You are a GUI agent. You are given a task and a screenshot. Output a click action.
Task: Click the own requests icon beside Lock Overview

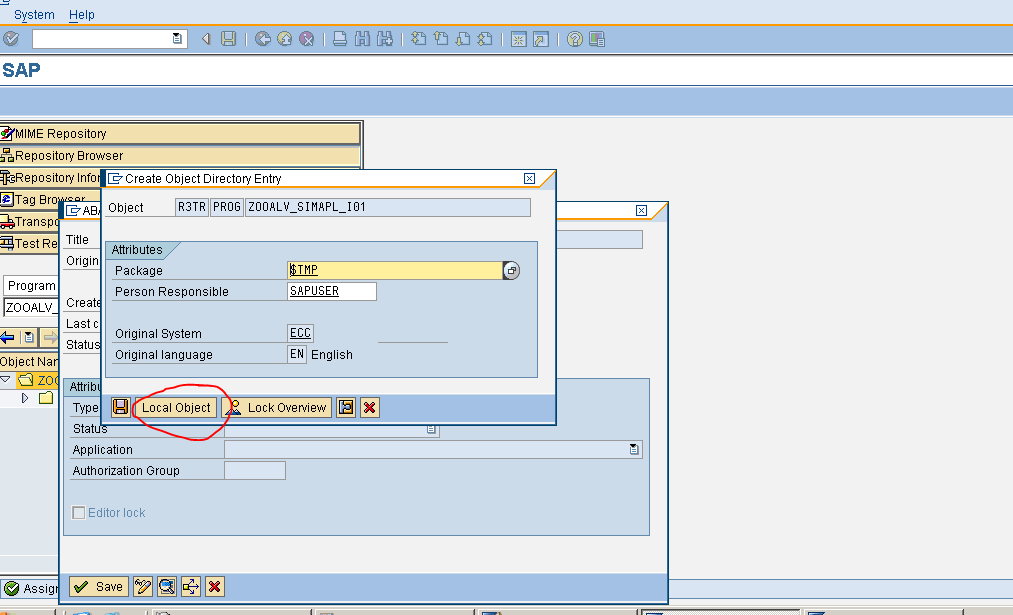tap(345, 407)
